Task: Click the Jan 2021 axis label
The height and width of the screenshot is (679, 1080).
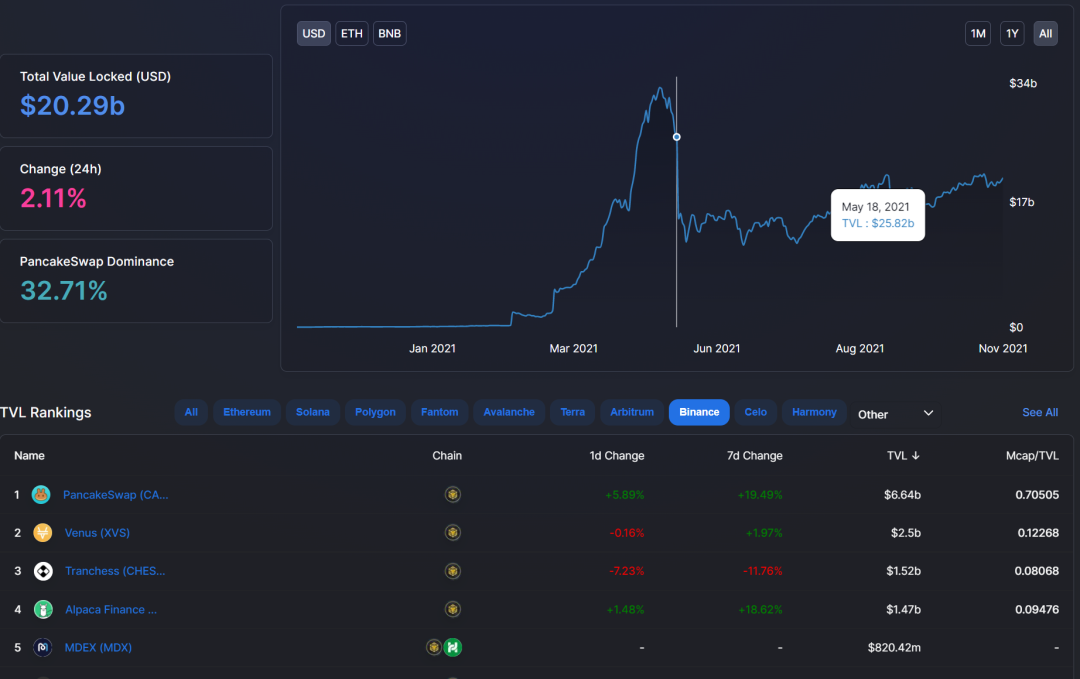Action: (x=432, y=348)
